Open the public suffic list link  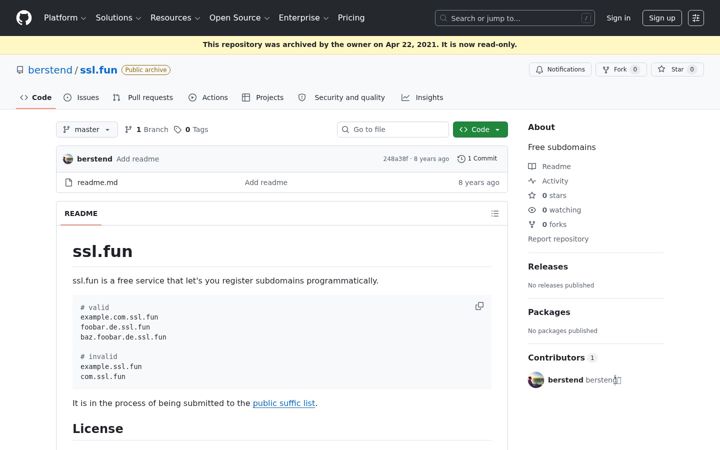coord(284,403)
